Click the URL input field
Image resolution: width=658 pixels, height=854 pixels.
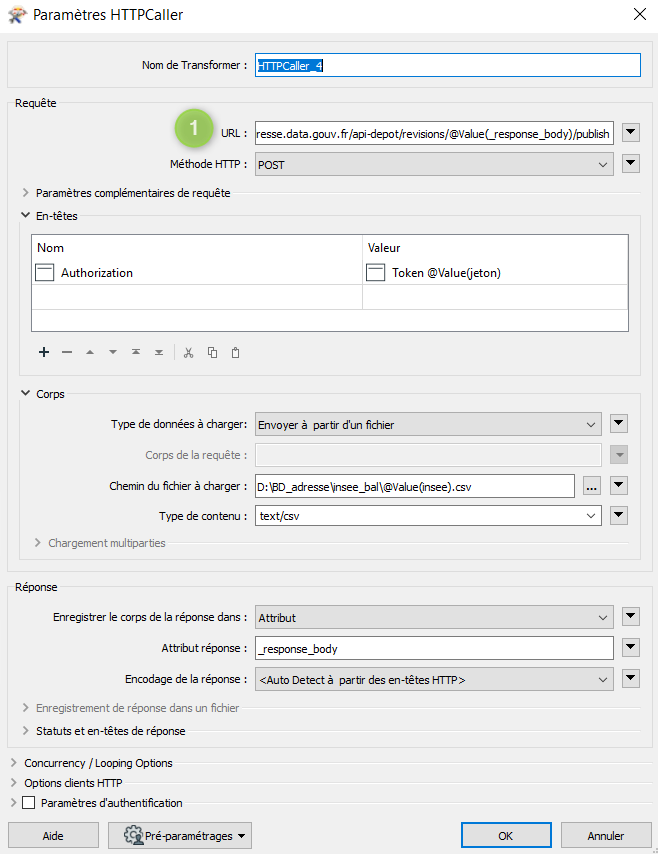(x=434, y=133)
